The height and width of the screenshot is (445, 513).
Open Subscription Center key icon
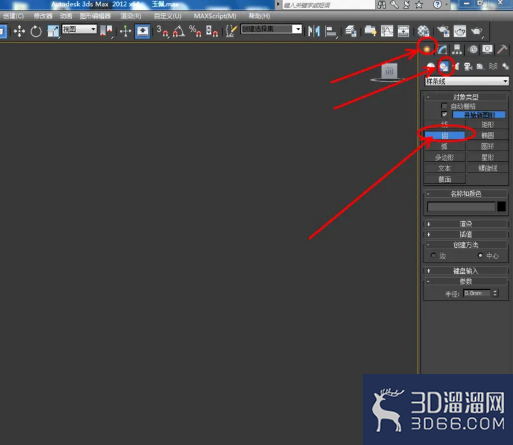pos(394,5)
